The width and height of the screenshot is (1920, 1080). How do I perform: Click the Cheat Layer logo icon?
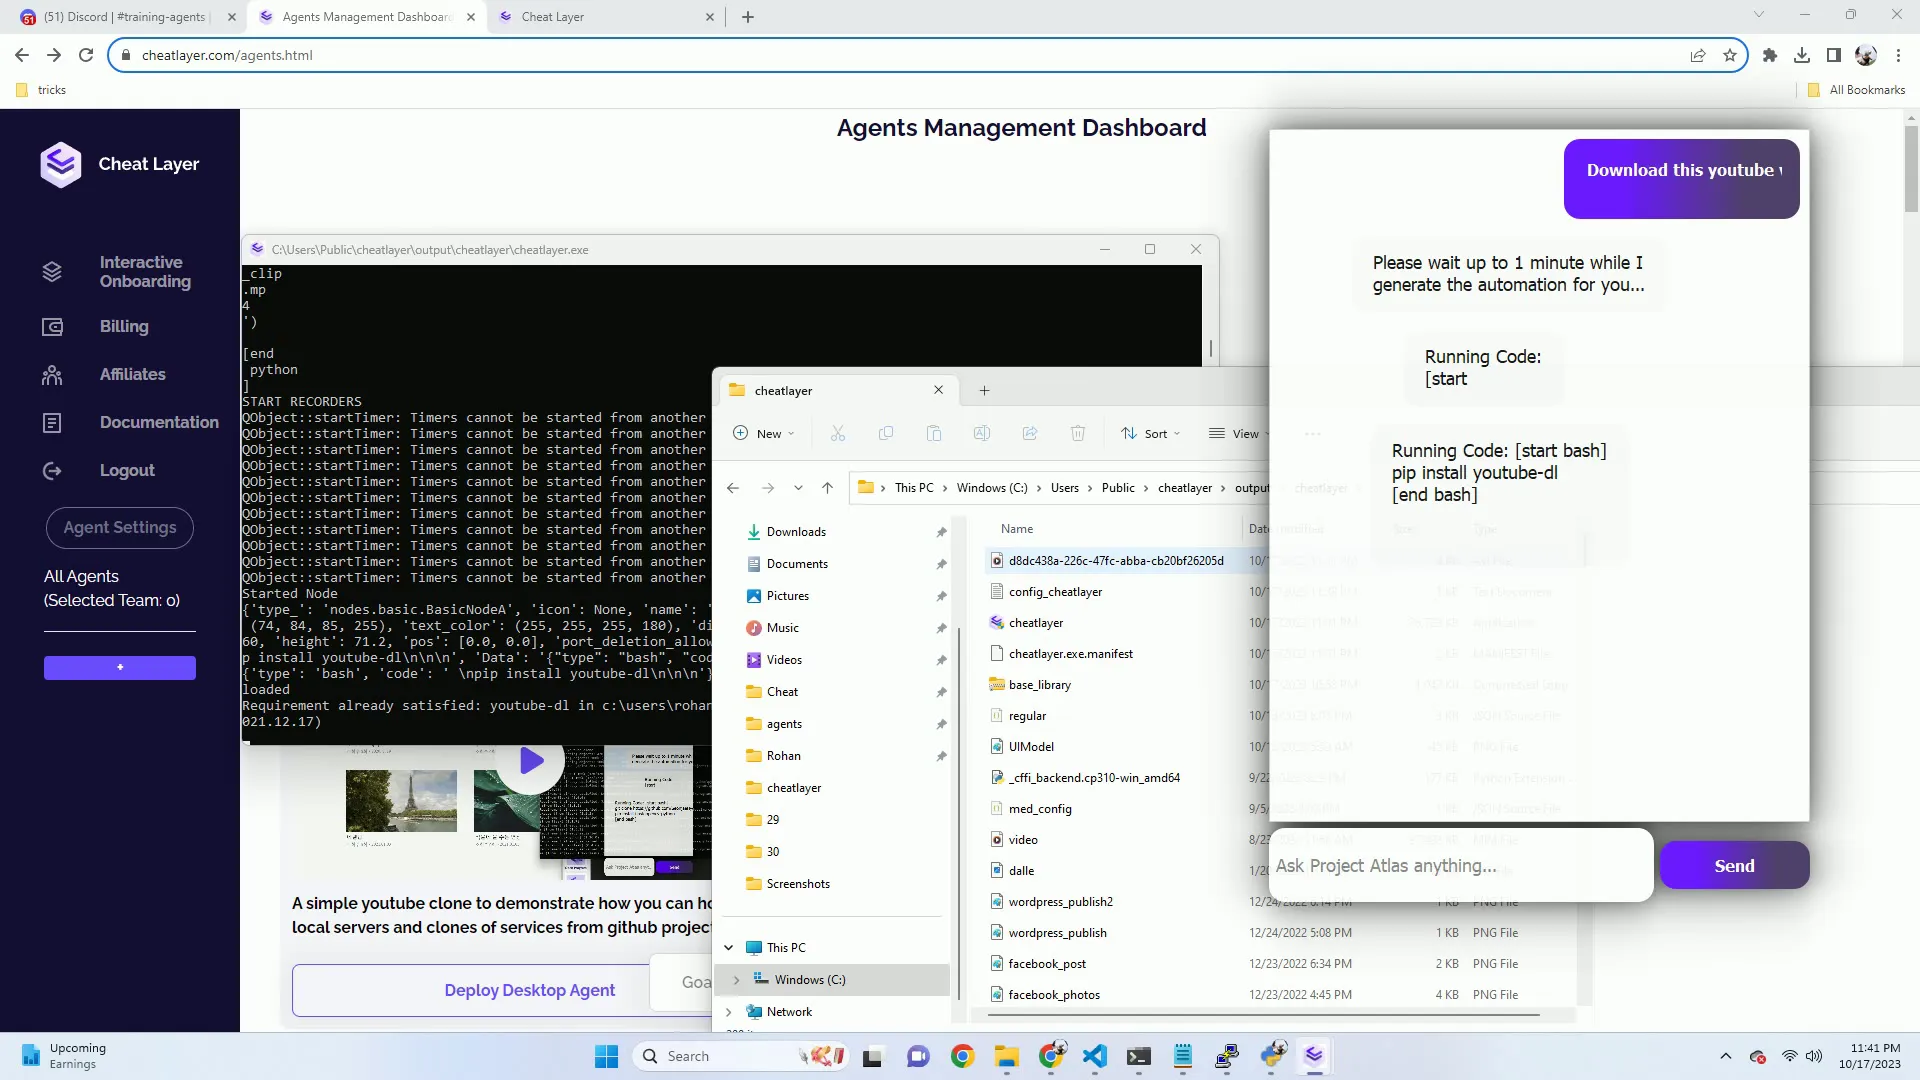point(59,162)
